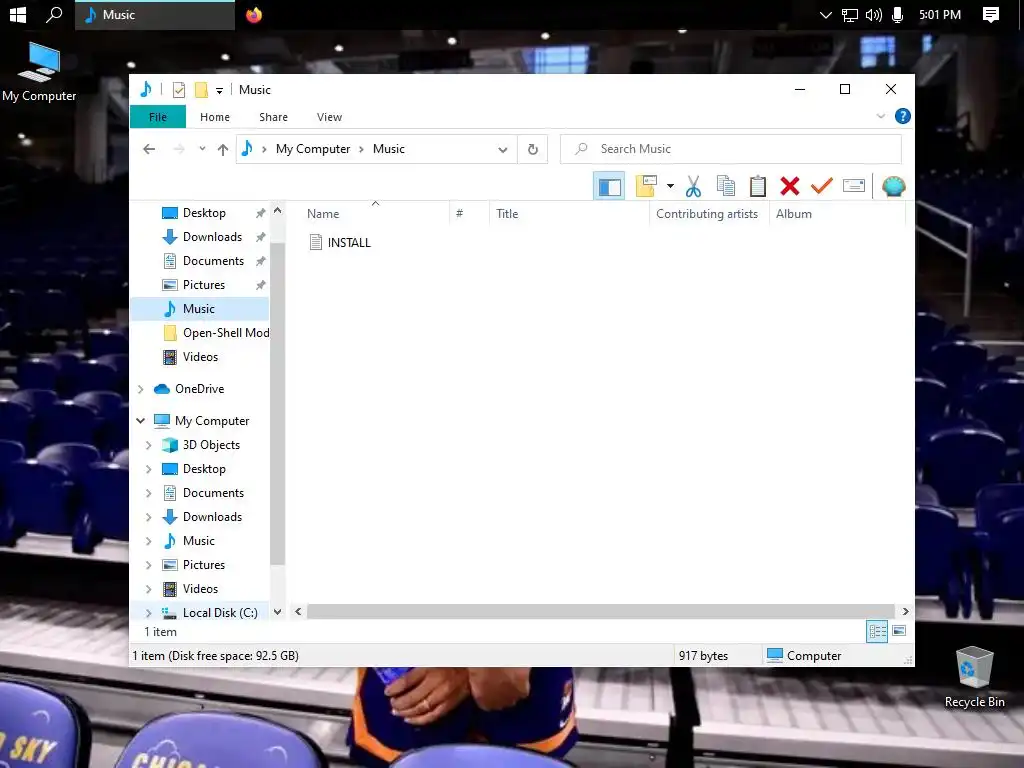Open the Customize Quick Access Toolbar dropdown
Screen dimensions: 1024x768
coord(219,91)
